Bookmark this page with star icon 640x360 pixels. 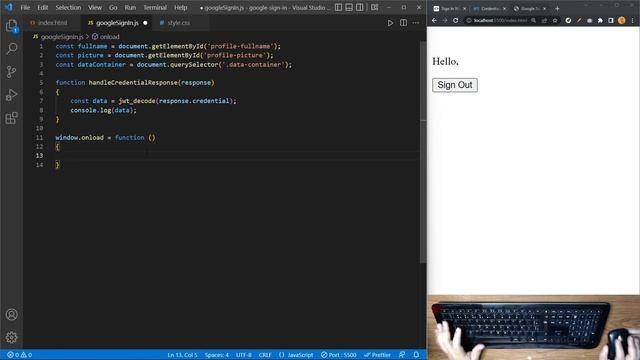click(x=555, y=20)
